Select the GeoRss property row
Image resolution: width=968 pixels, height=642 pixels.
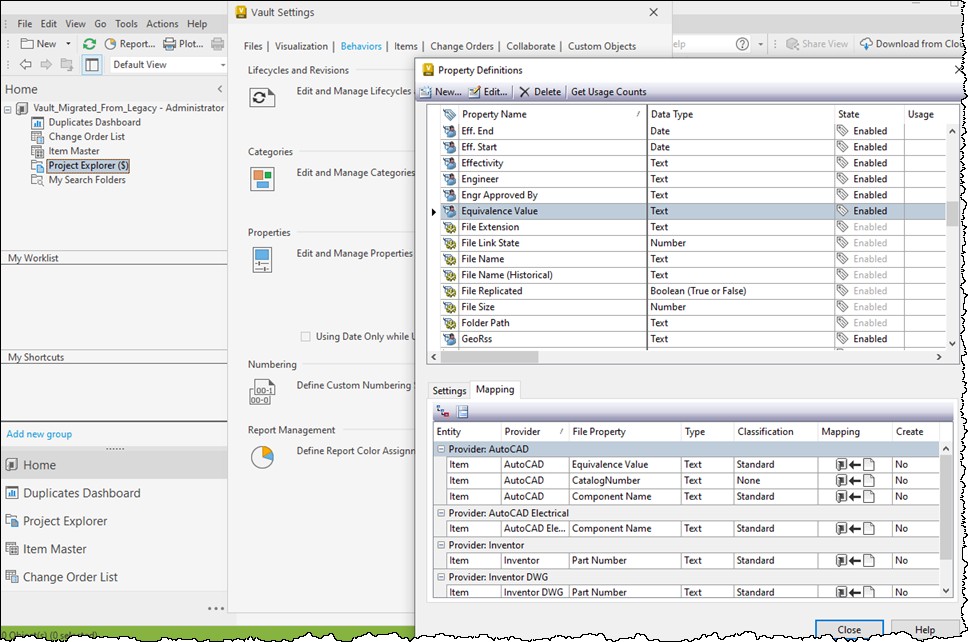(x=693, y=339)
